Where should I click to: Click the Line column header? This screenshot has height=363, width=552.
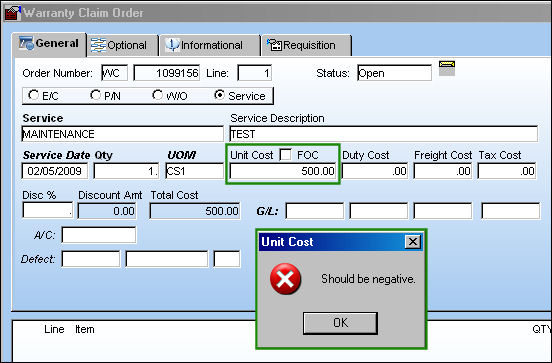tap(54, 329)
